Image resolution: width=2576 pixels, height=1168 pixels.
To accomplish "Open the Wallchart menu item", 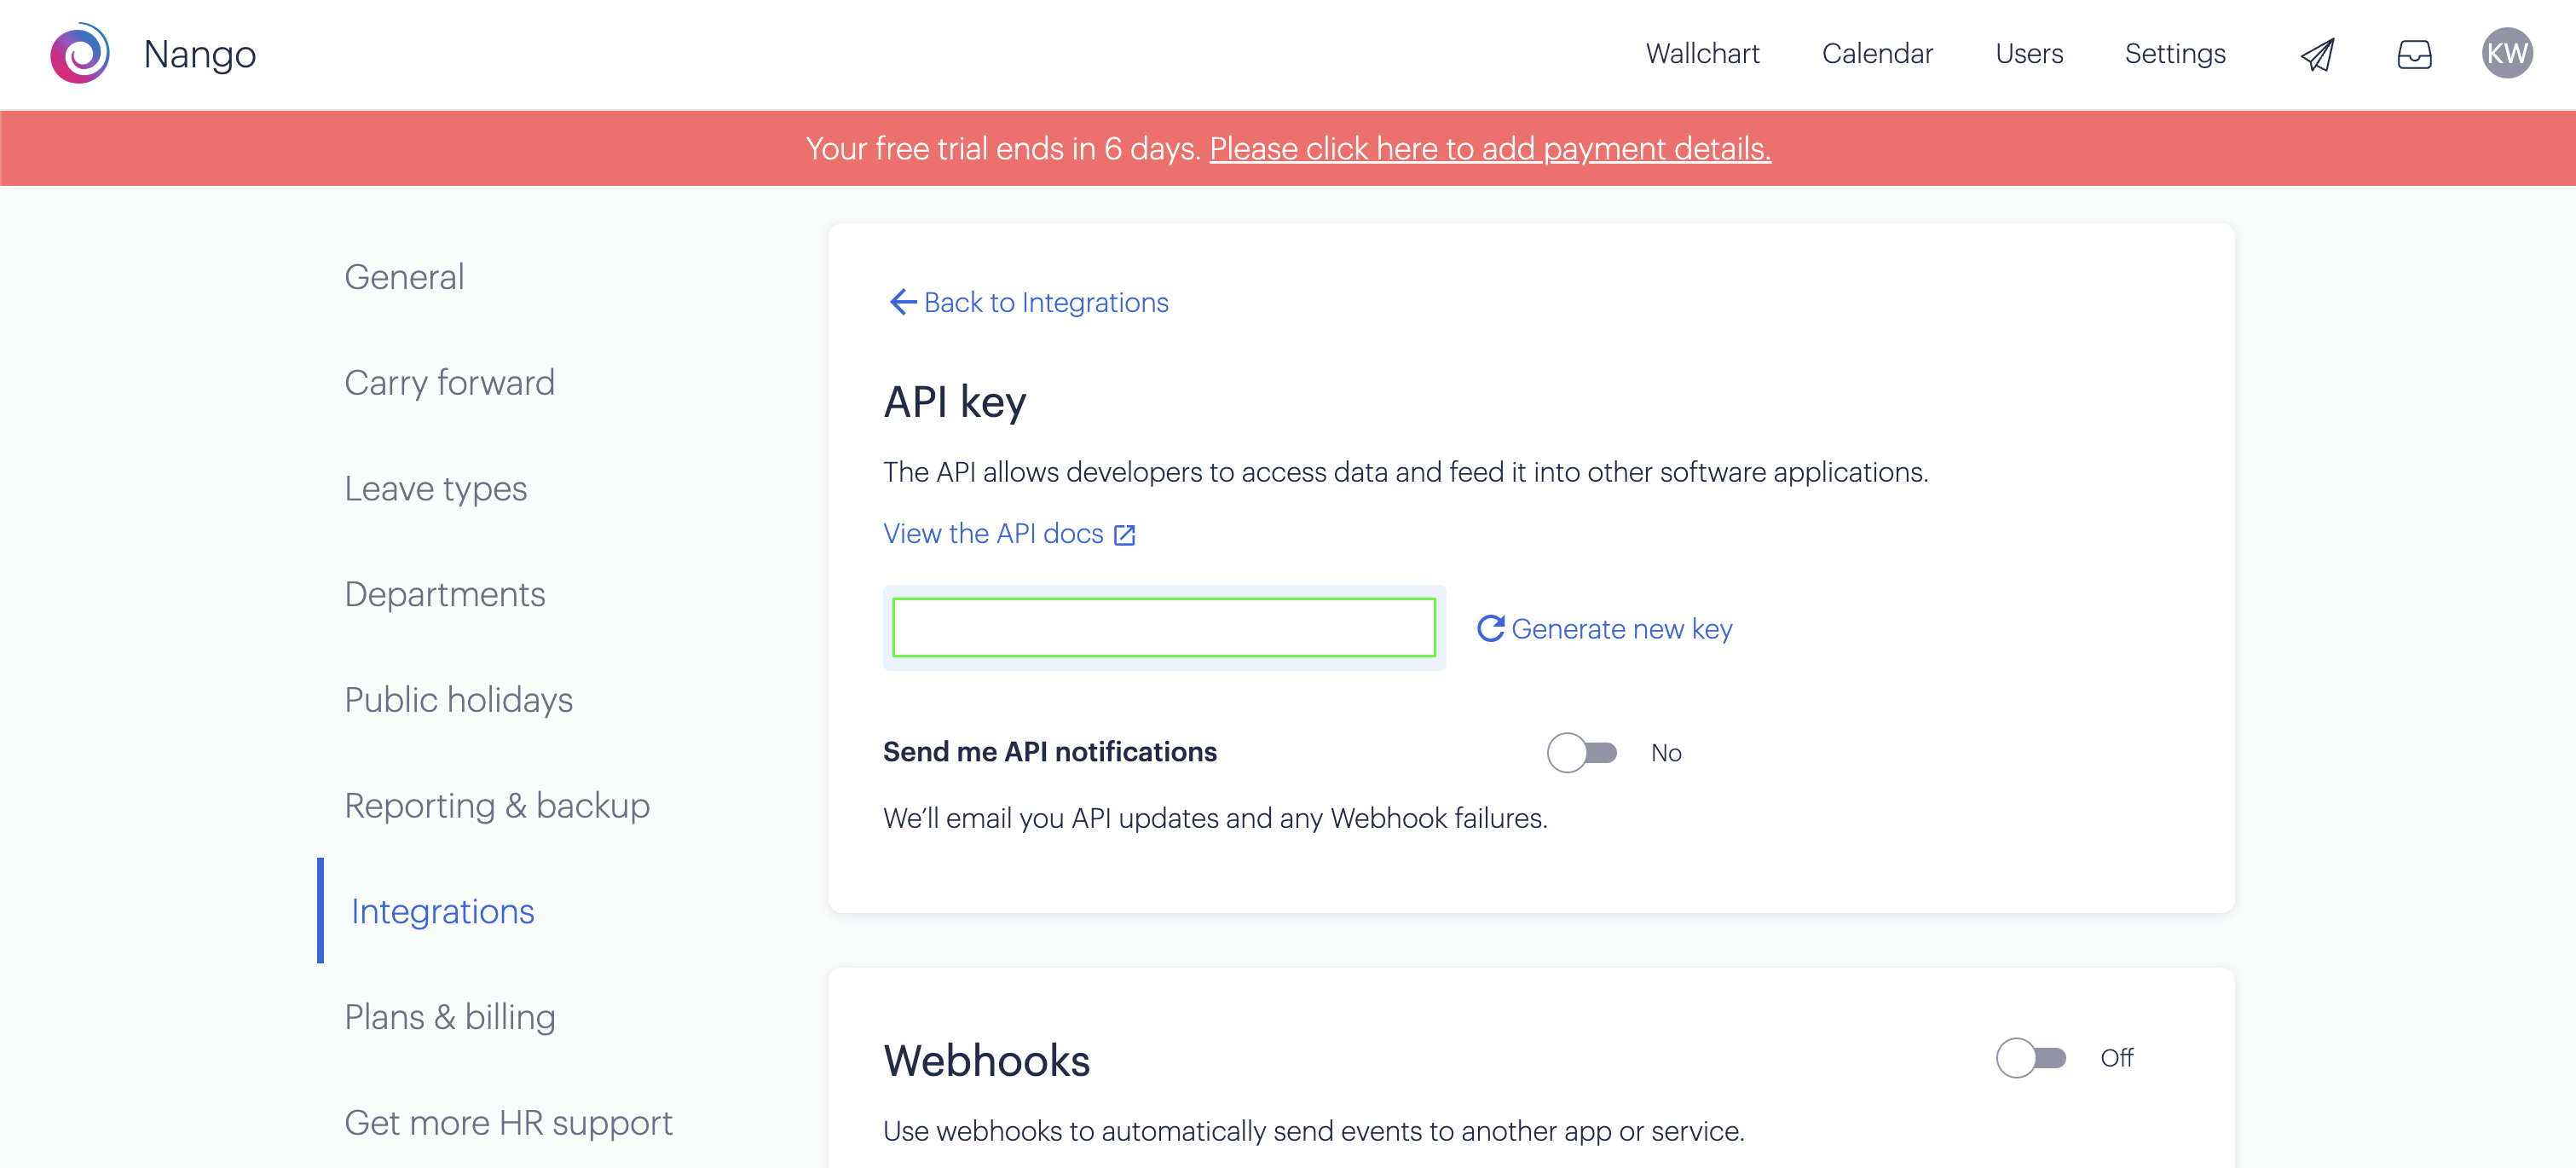I will tap(1702, 54).
